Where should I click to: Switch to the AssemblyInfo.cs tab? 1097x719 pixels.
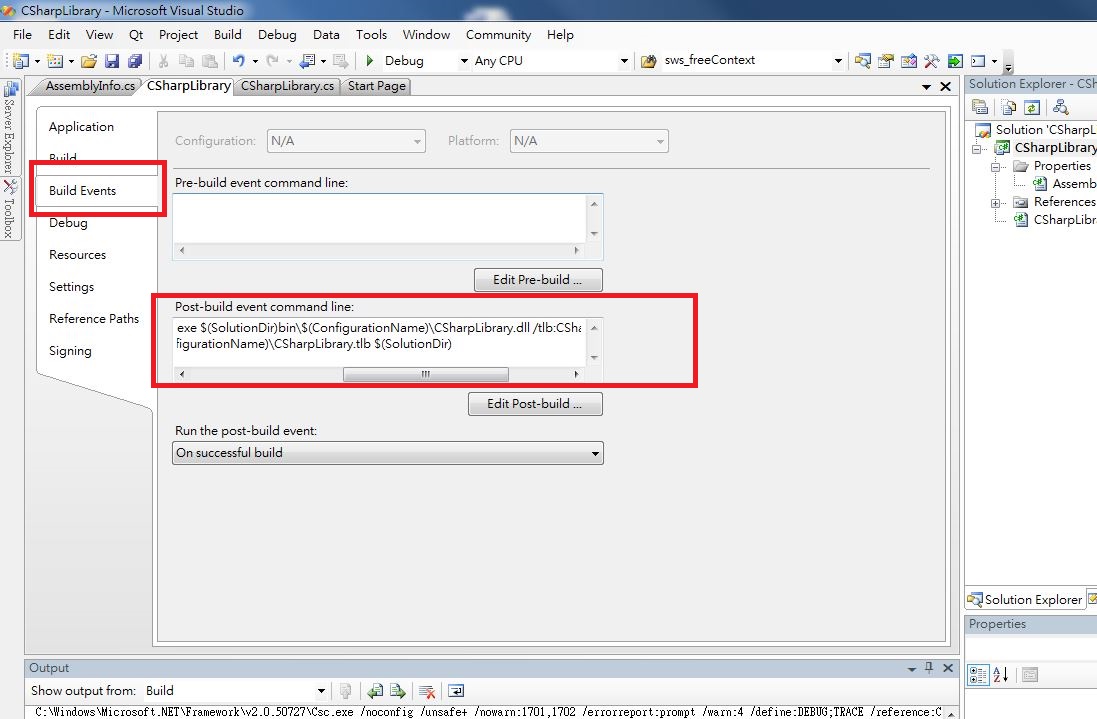click(90, 86)
